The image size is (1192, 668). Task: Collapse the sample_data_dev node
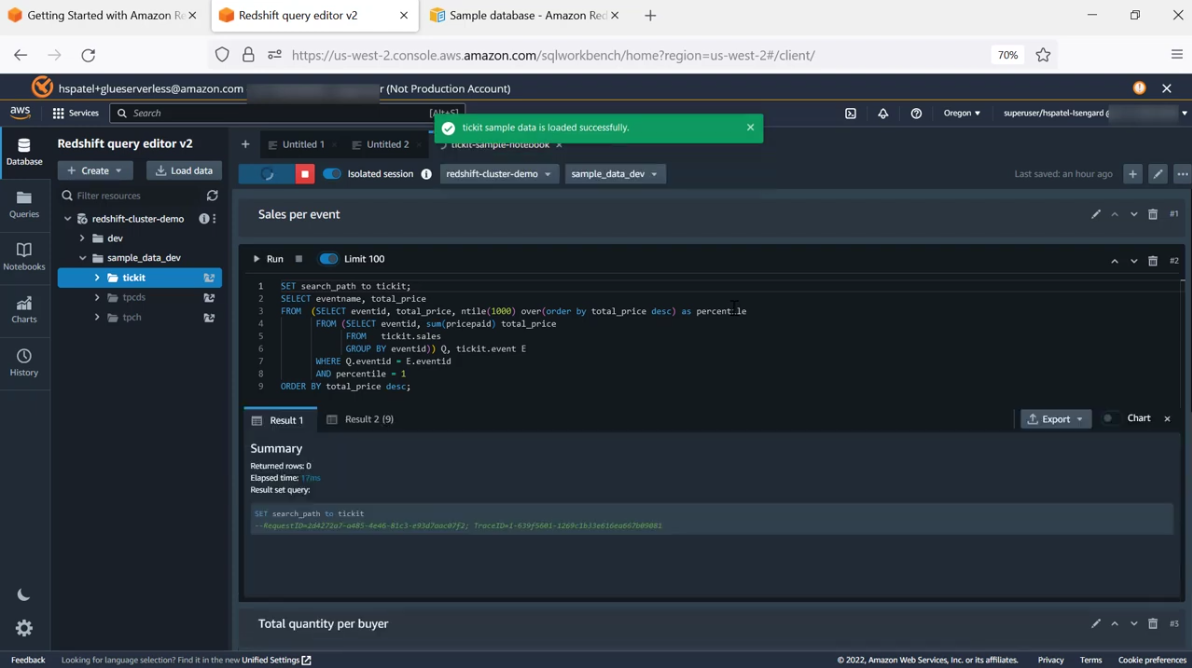click(82, 258)
